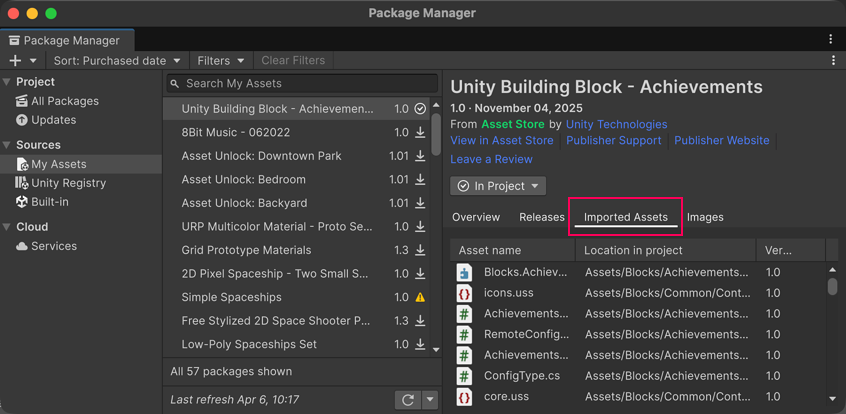Click the three-dot menu icon in the tab bar

pos(831,39)
